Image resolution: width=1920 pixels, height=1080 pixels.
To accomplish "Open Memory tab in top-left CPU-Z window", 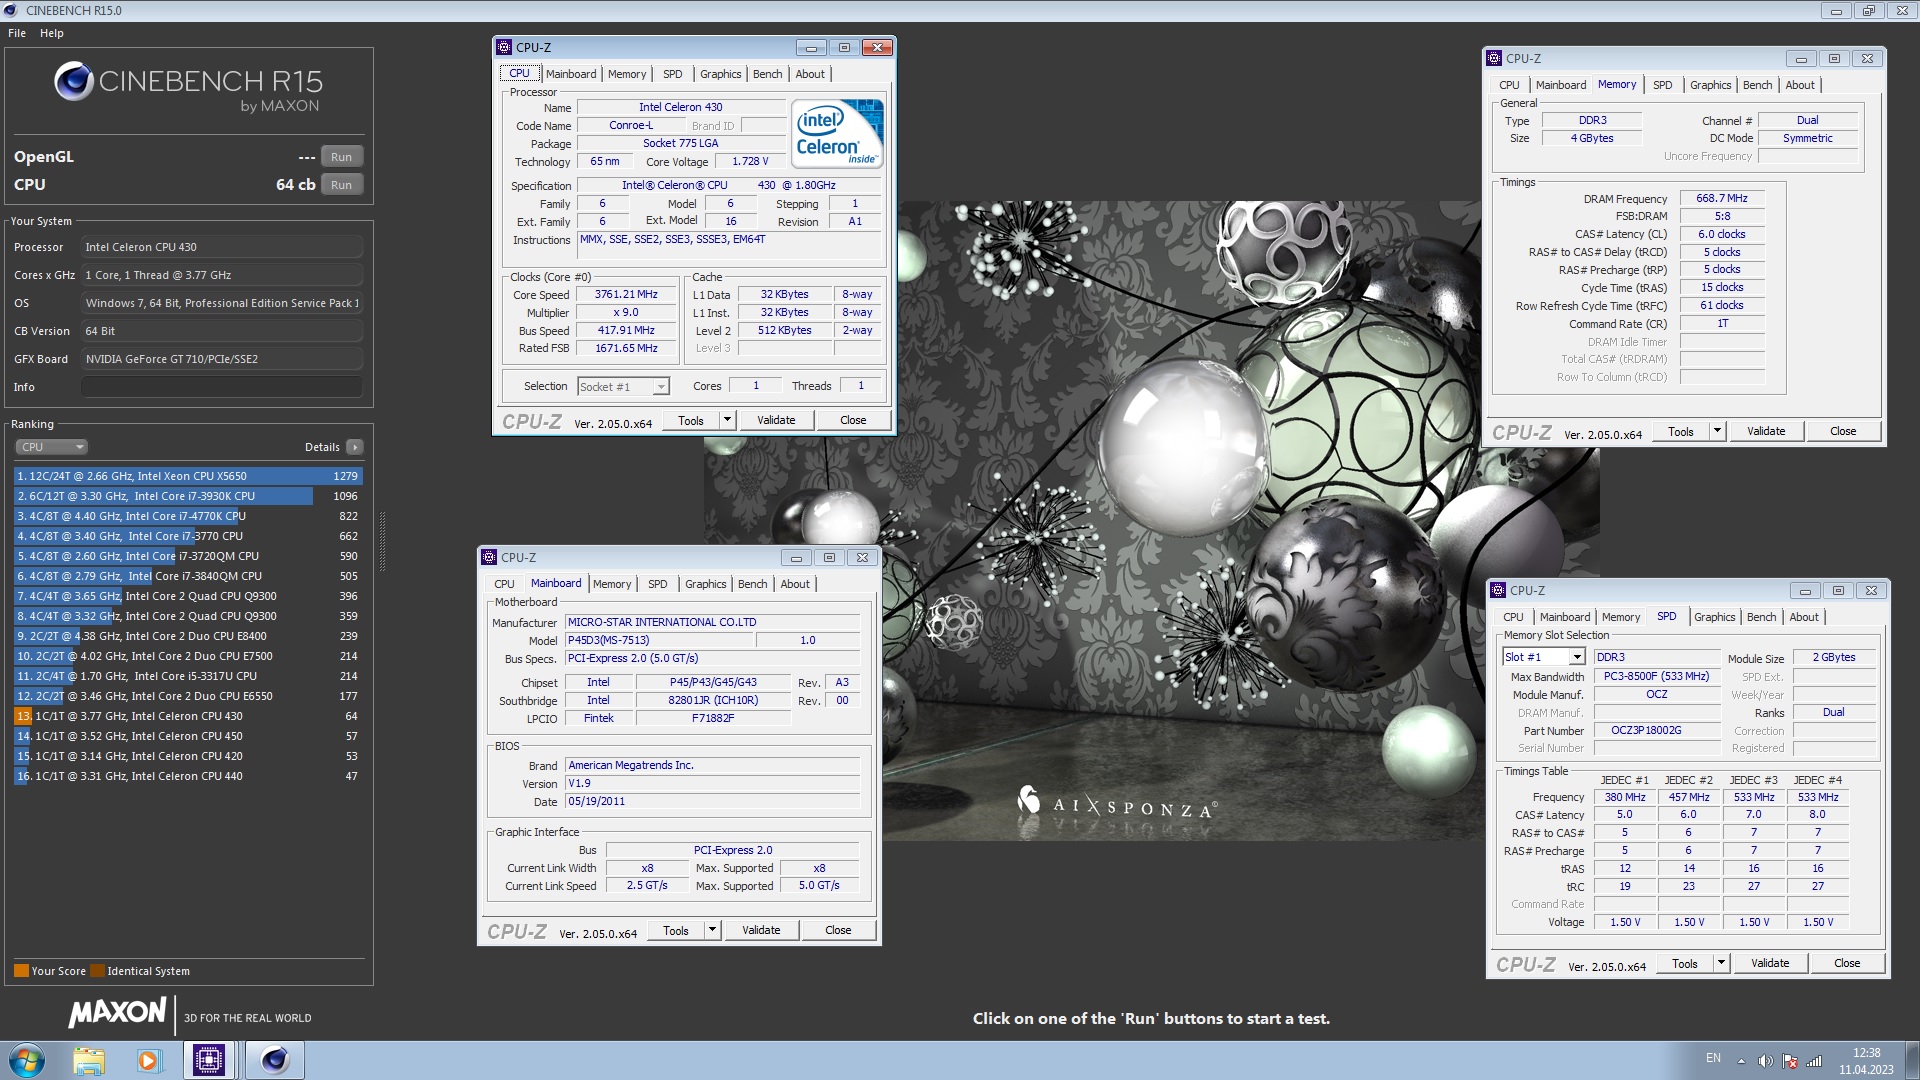I will 626,74.
